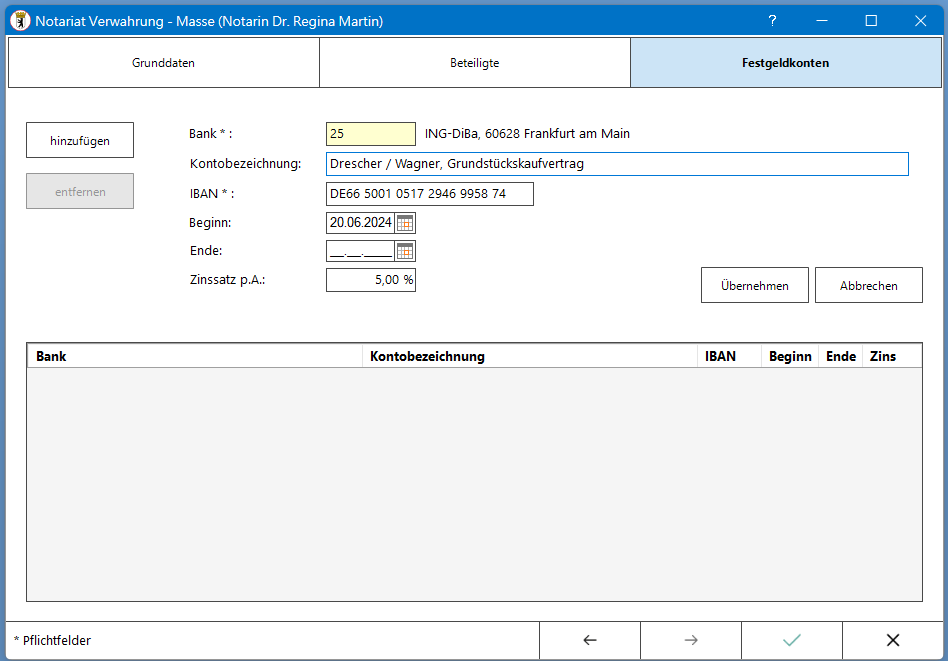Switch to the Grunddaten tab

tap(163, 63)
